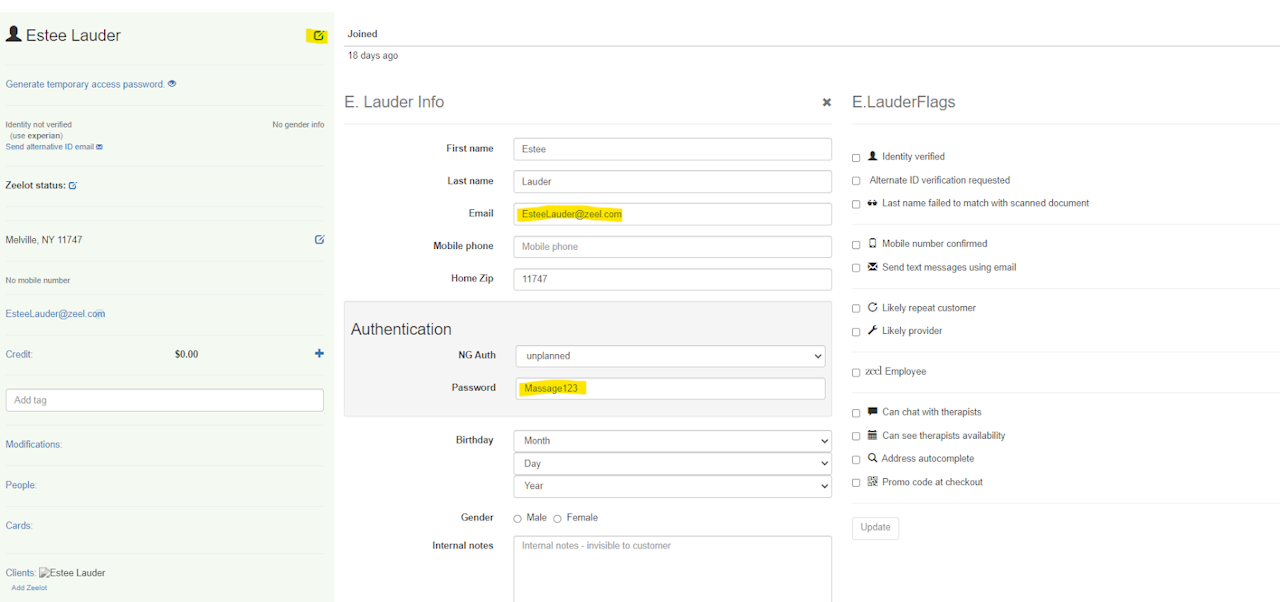
Task: Toggle Address autocomplete checkbox
Action: point(856,460)
